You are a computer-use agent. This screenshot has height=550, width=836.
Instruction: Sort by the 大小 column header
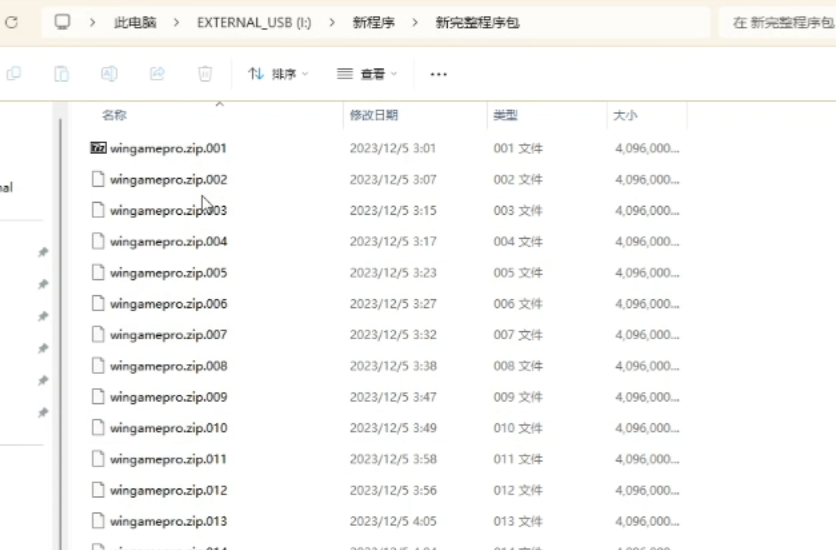click(624, 116)
